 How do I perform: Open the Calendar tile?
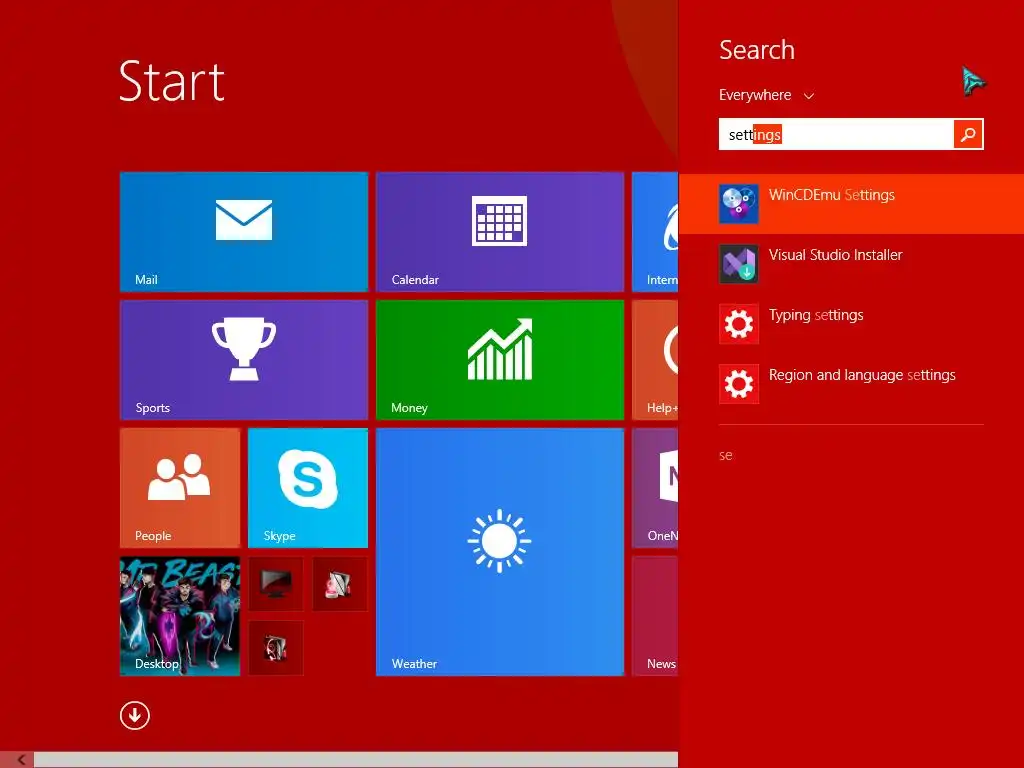tap(500, 231)
